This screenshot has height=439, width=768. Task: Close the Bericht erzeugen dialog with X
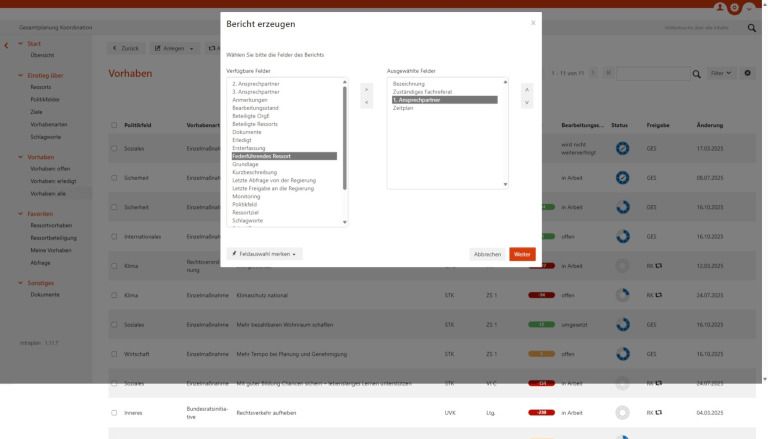pyautogui.click(x=532, y=22)
